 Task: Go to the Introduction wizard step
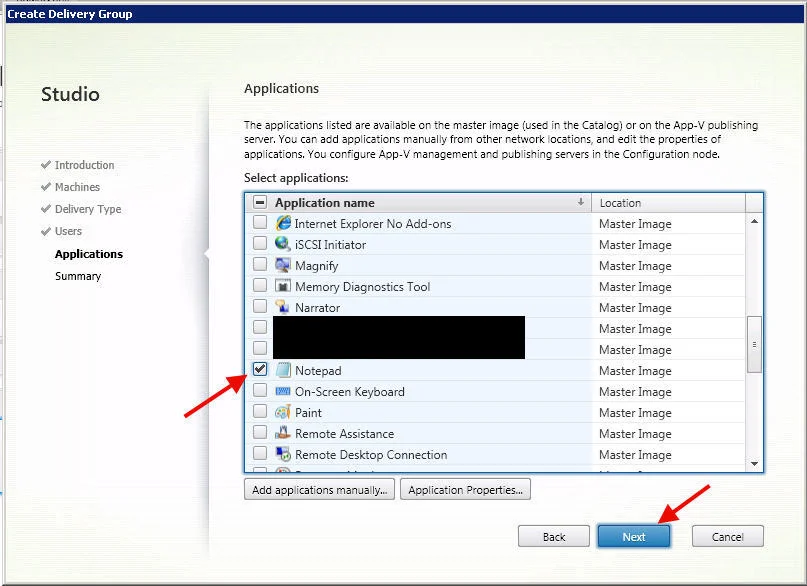(x=84, y=165)
